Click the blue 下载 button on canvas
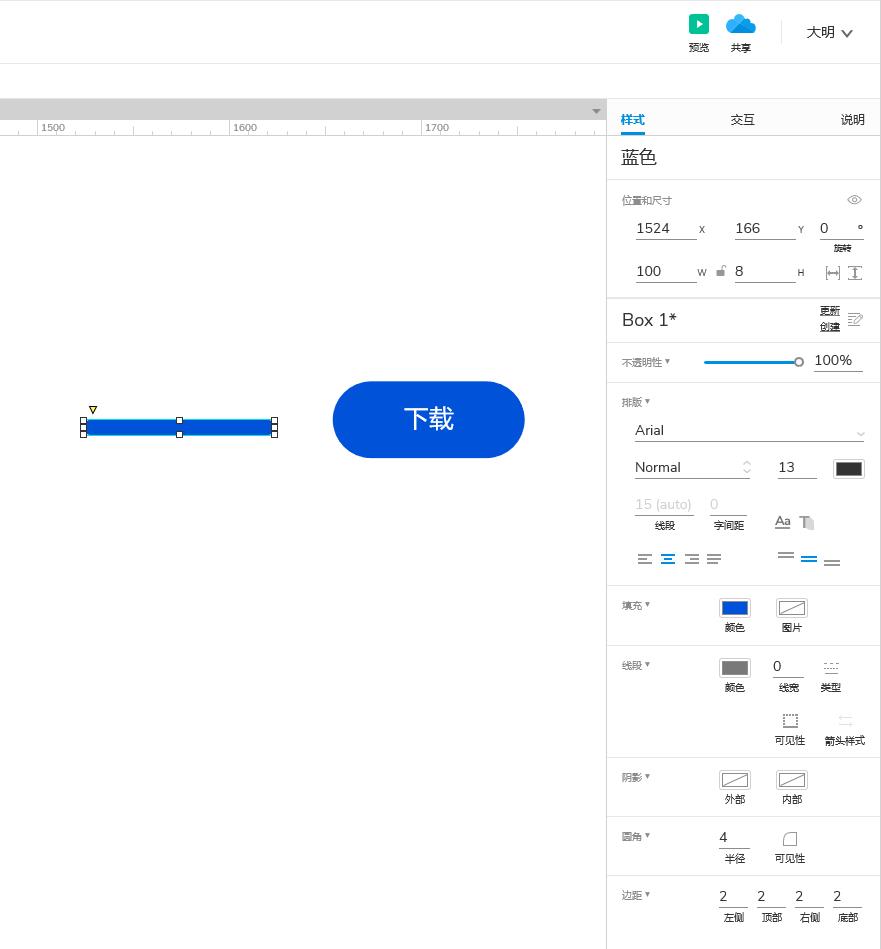Screen dimensions: 881x949 pos(428,419)
